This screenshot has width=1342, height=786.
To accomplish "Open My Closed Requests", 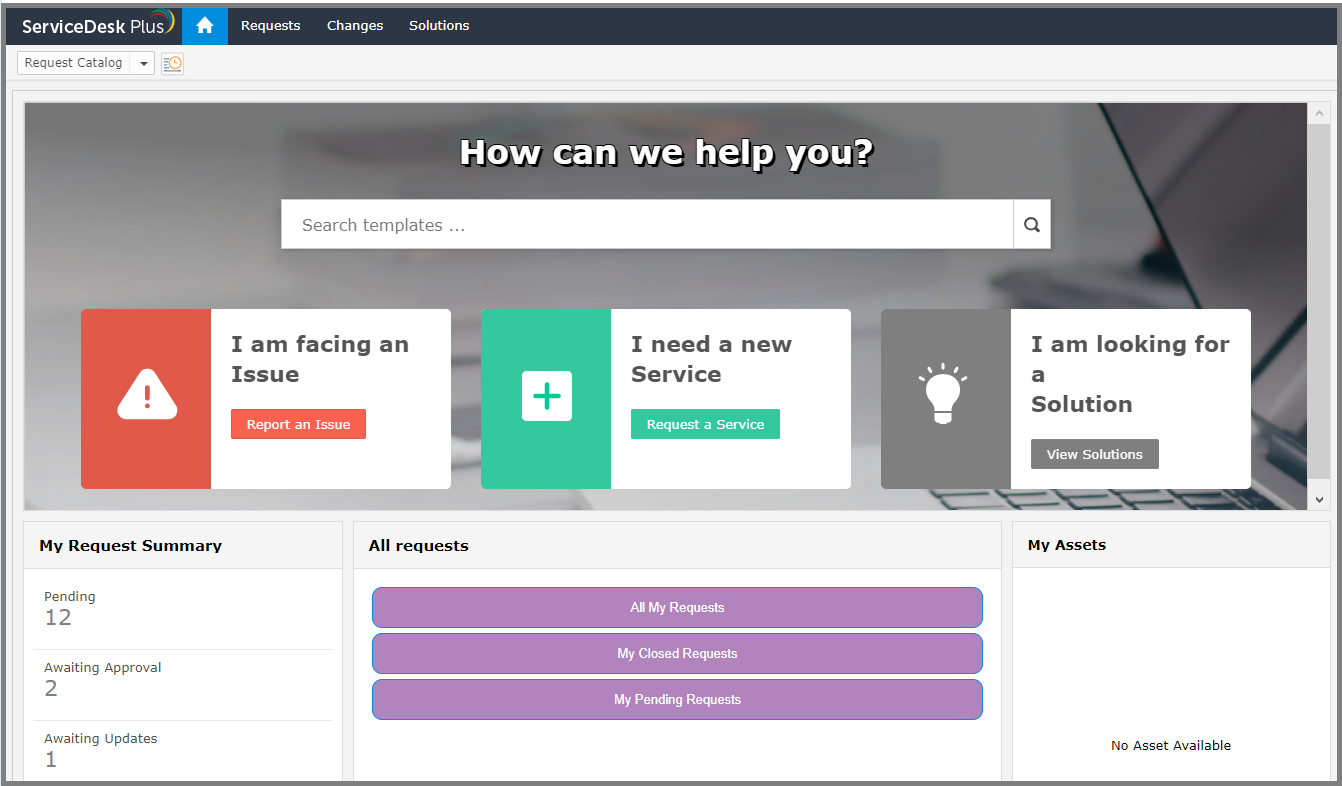I will point(677,653).
